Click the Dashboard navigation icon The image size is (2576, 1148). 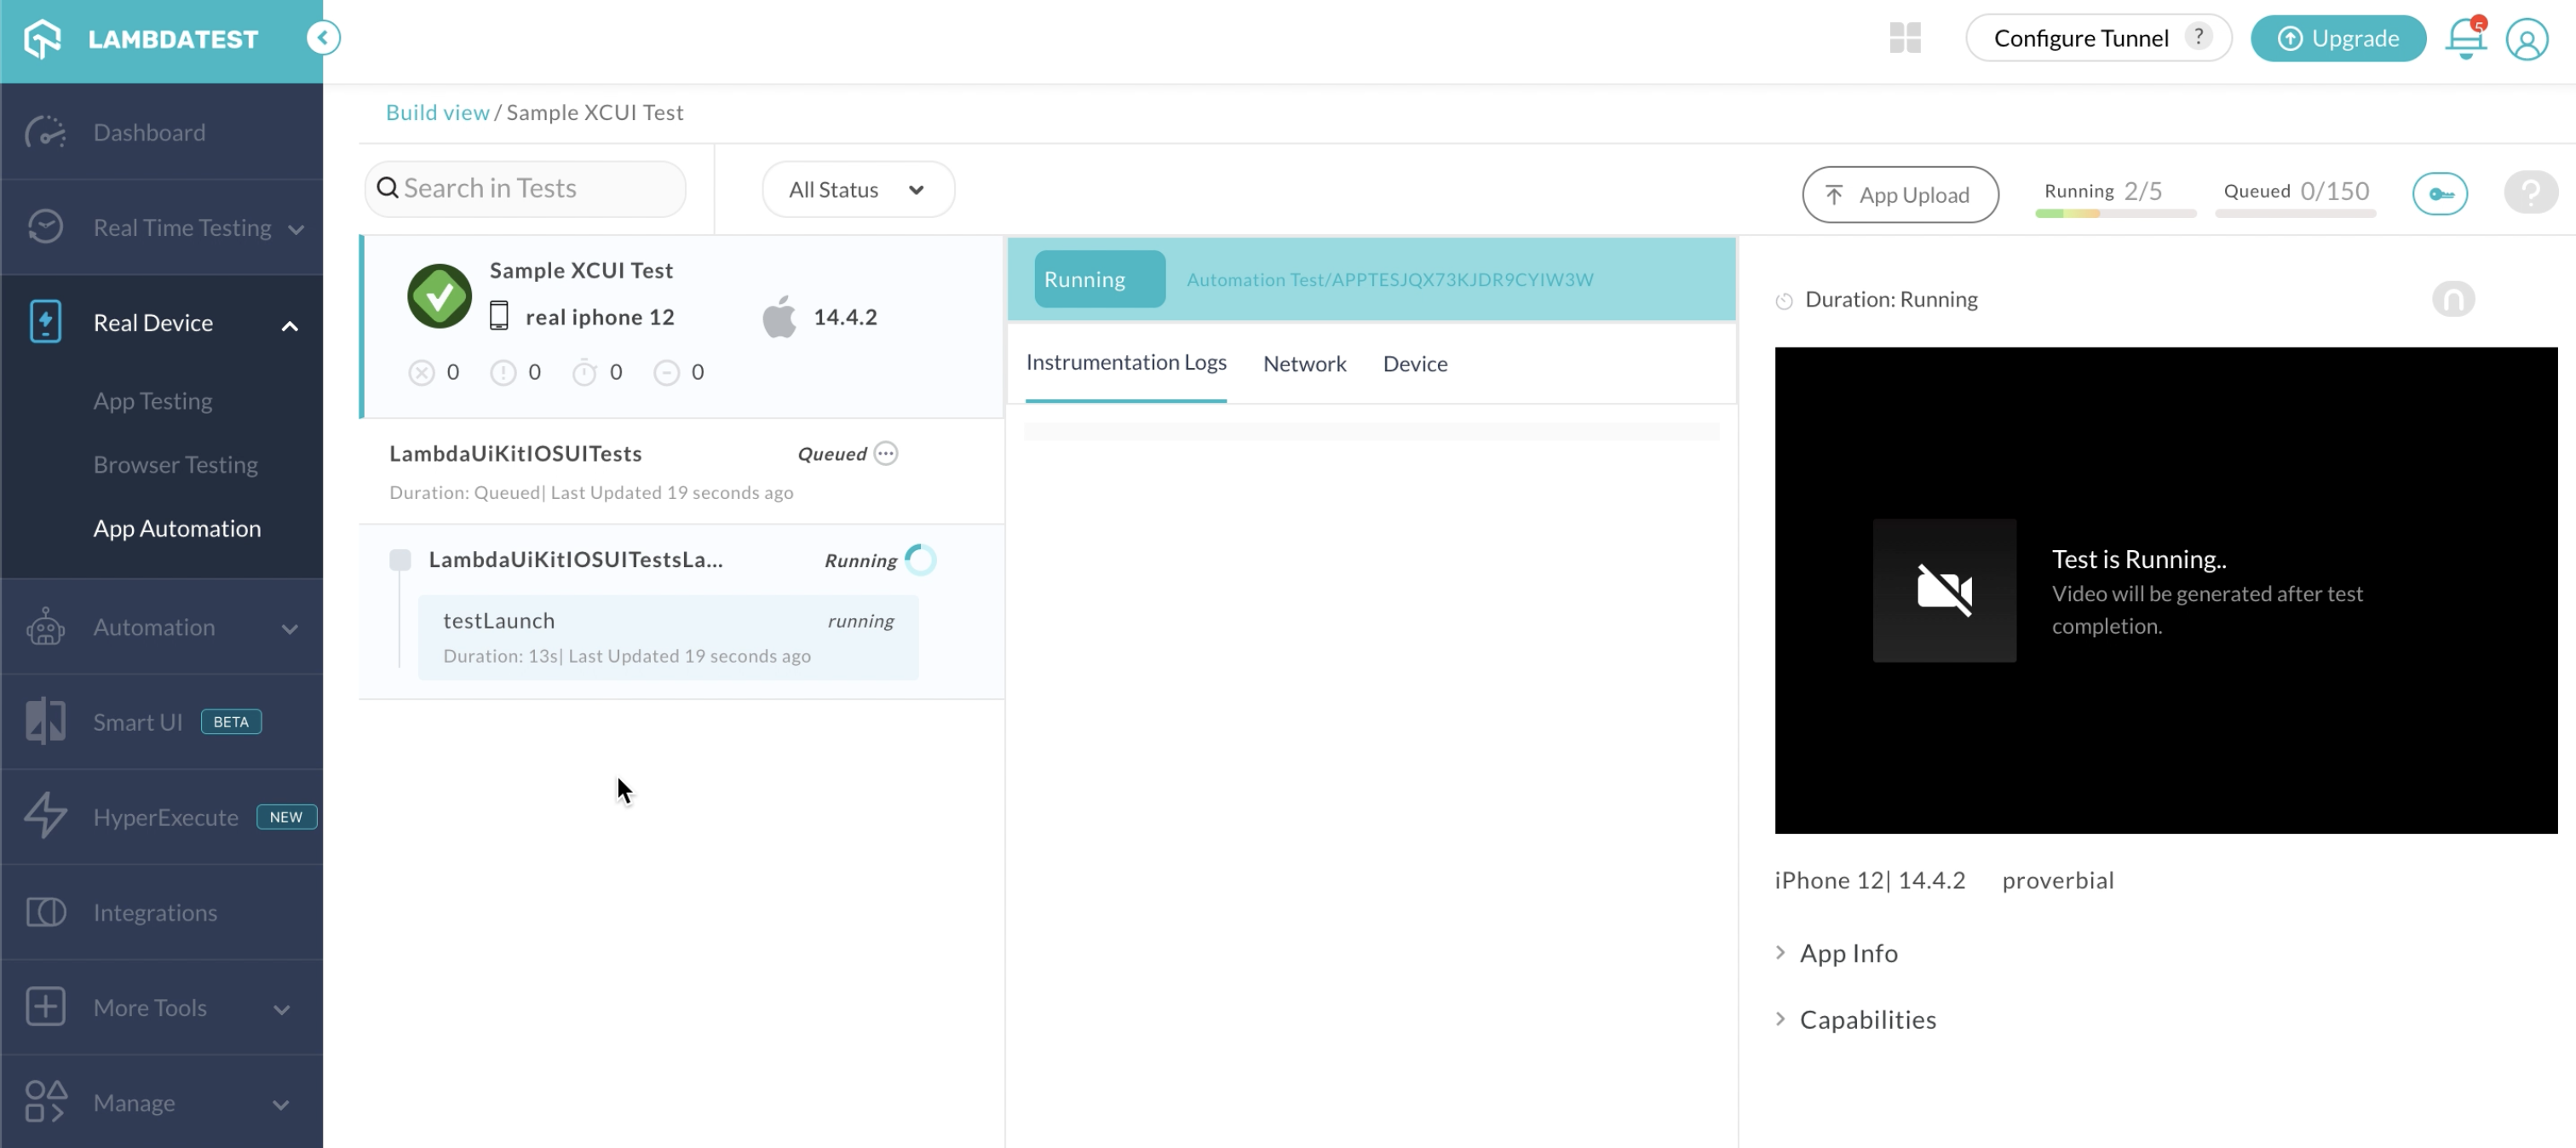click(x=44, y=131)
